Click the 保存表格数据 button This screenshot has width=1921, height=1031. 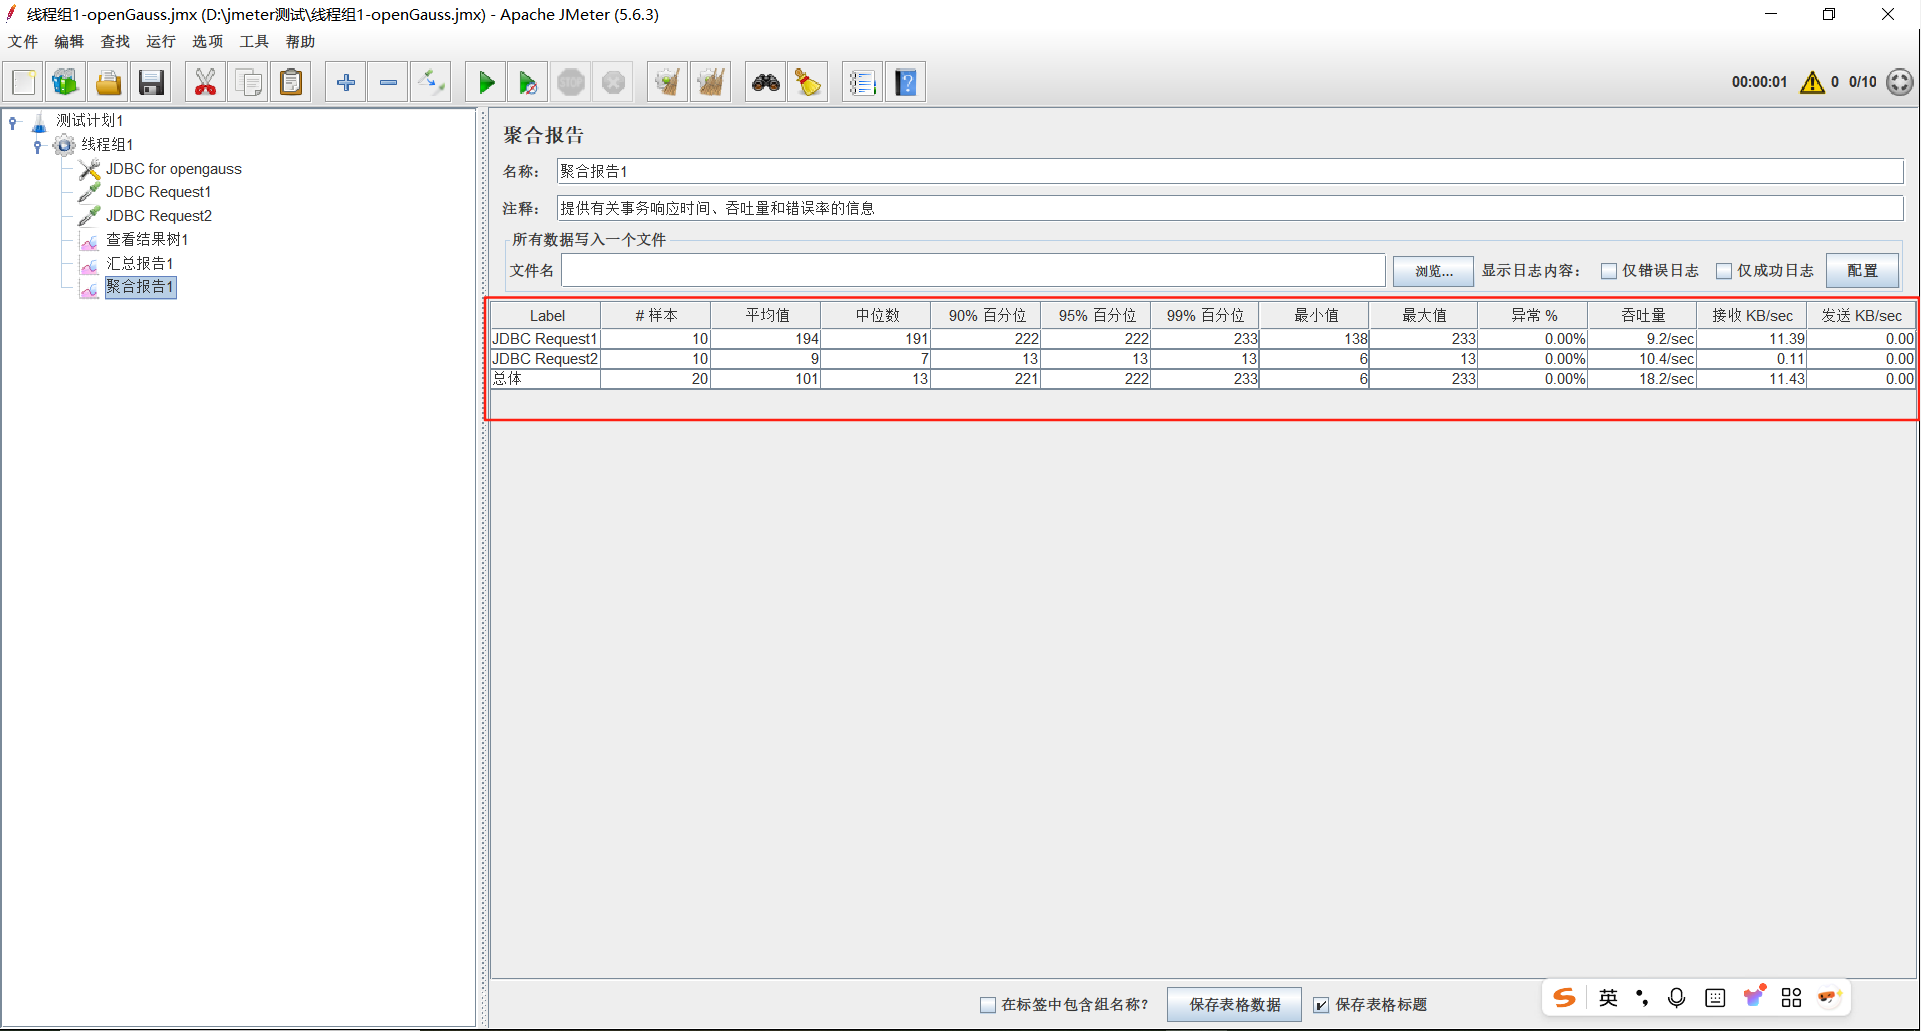(1234, 1005)
